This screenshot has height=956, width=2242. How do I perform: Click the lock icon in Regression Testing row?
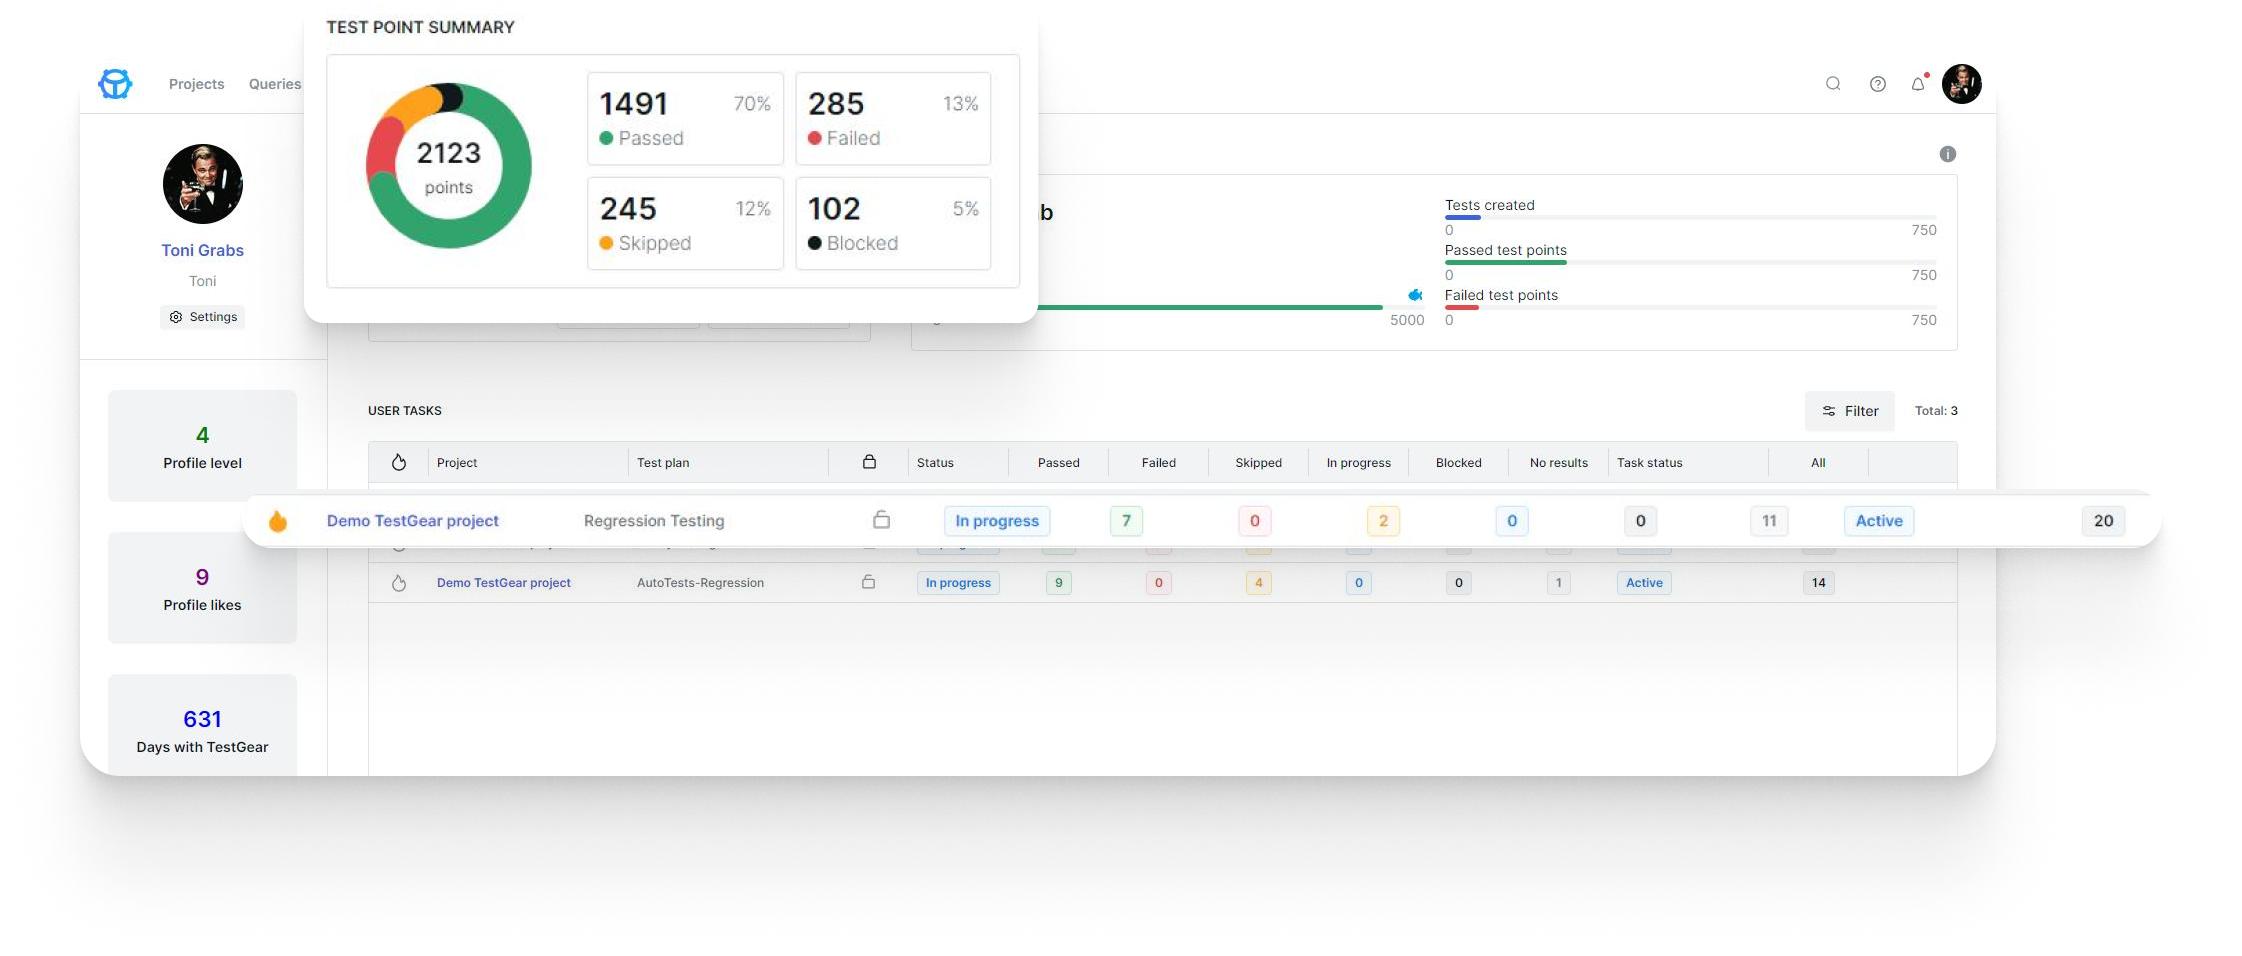[x=881, y=520]
